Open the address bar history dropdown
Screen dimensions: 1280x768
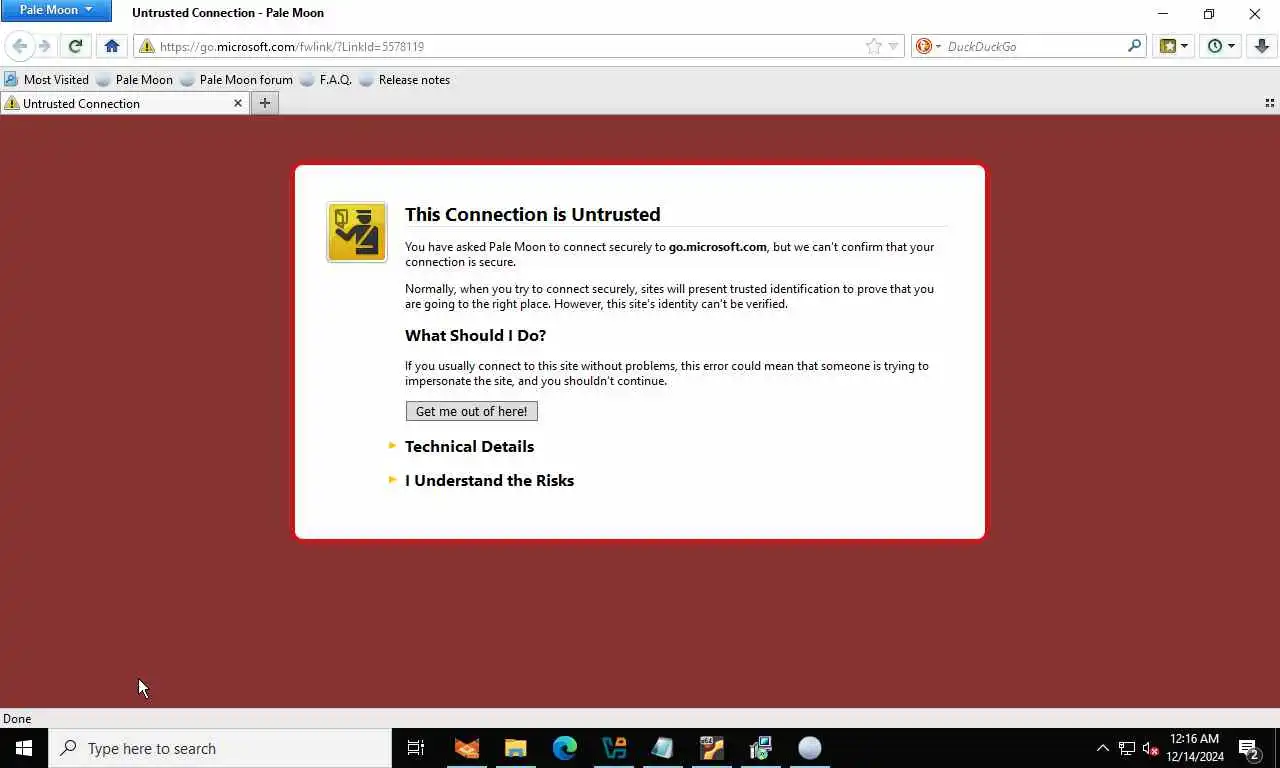(x=894, y=46)
